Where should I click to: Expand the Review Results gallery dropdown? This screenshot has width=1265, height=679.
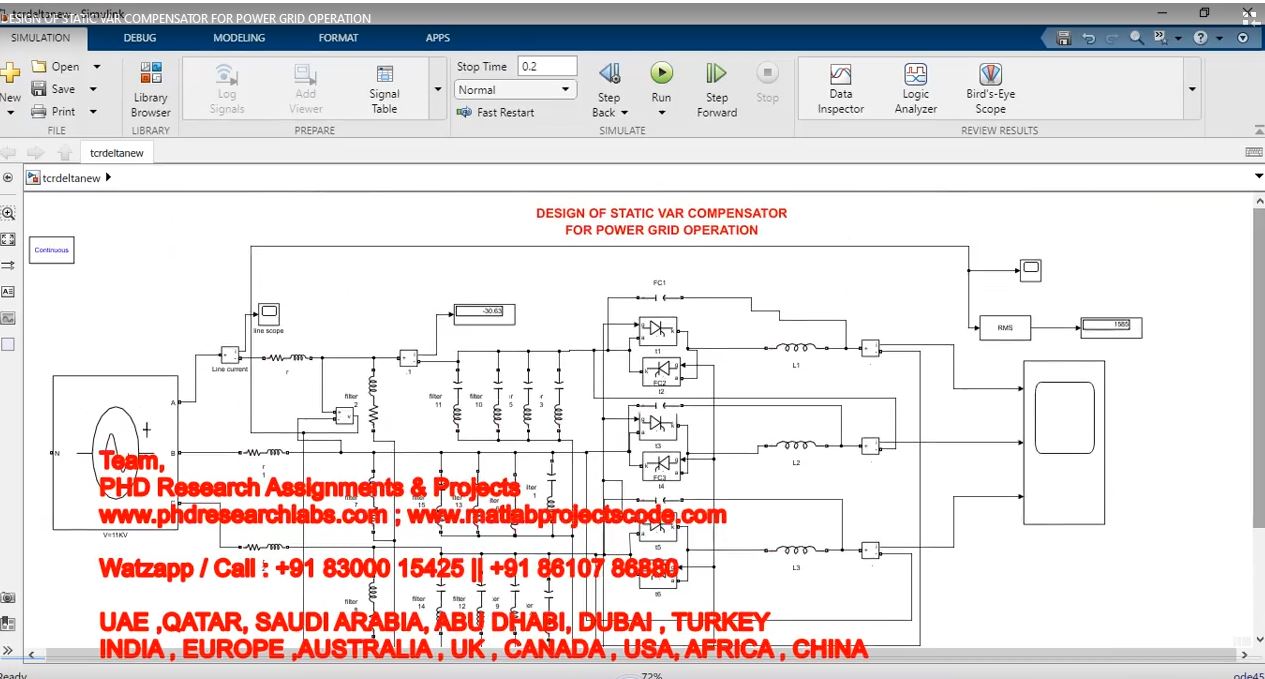point(1192,89)
